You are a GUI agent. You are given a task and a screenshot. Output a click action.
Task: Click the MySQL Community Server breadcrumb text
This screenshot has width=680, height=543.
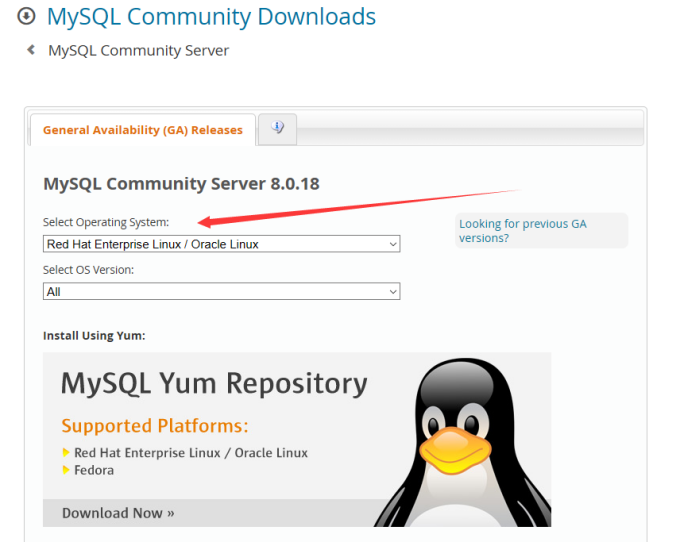tap(138, 50)
